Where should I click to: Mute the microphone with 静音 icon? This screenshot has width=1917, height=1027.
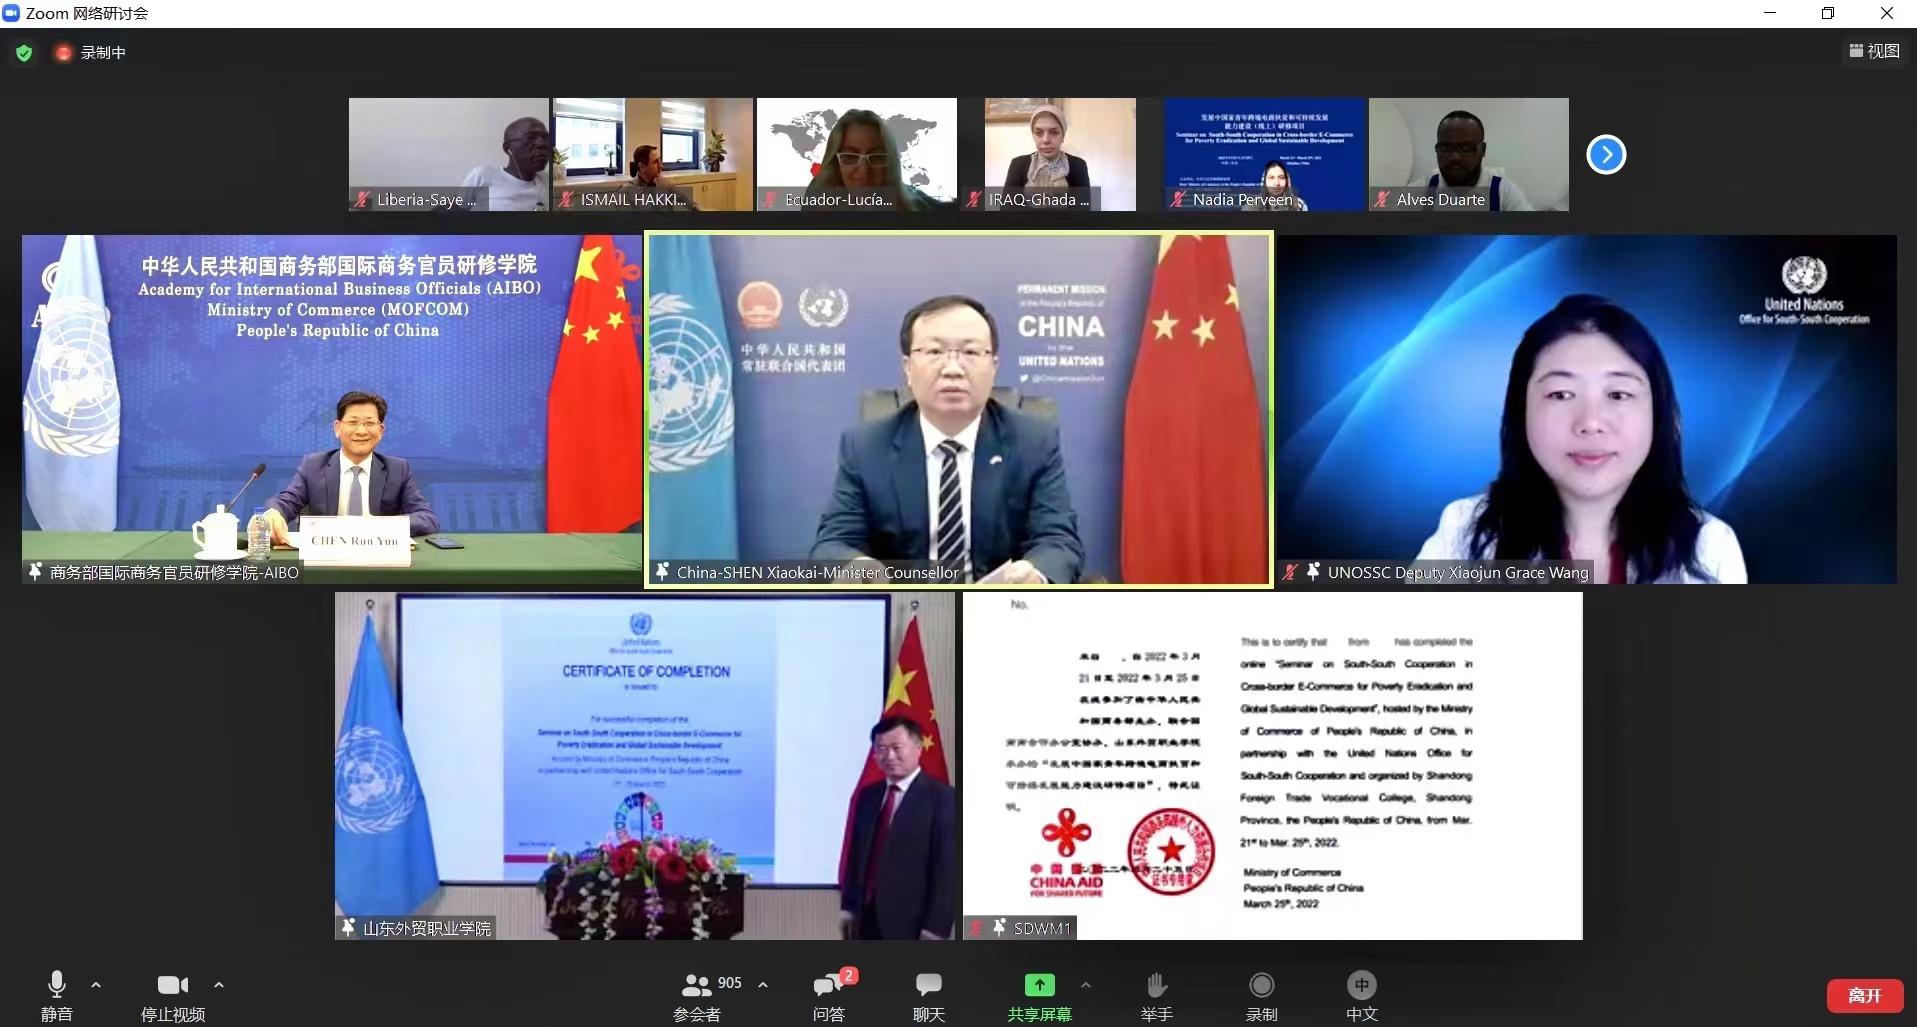(x=57, y=985)
